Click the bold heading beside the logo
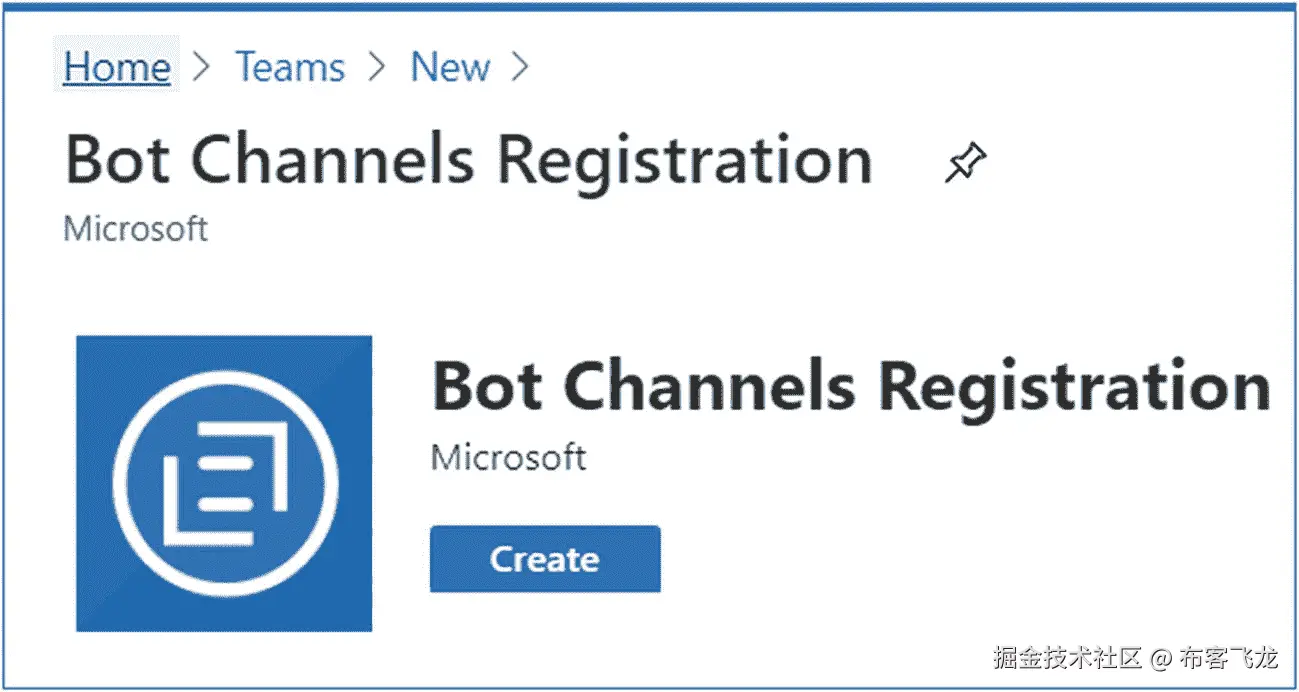This screenshot has width=1299, height=692. (850, 386)
